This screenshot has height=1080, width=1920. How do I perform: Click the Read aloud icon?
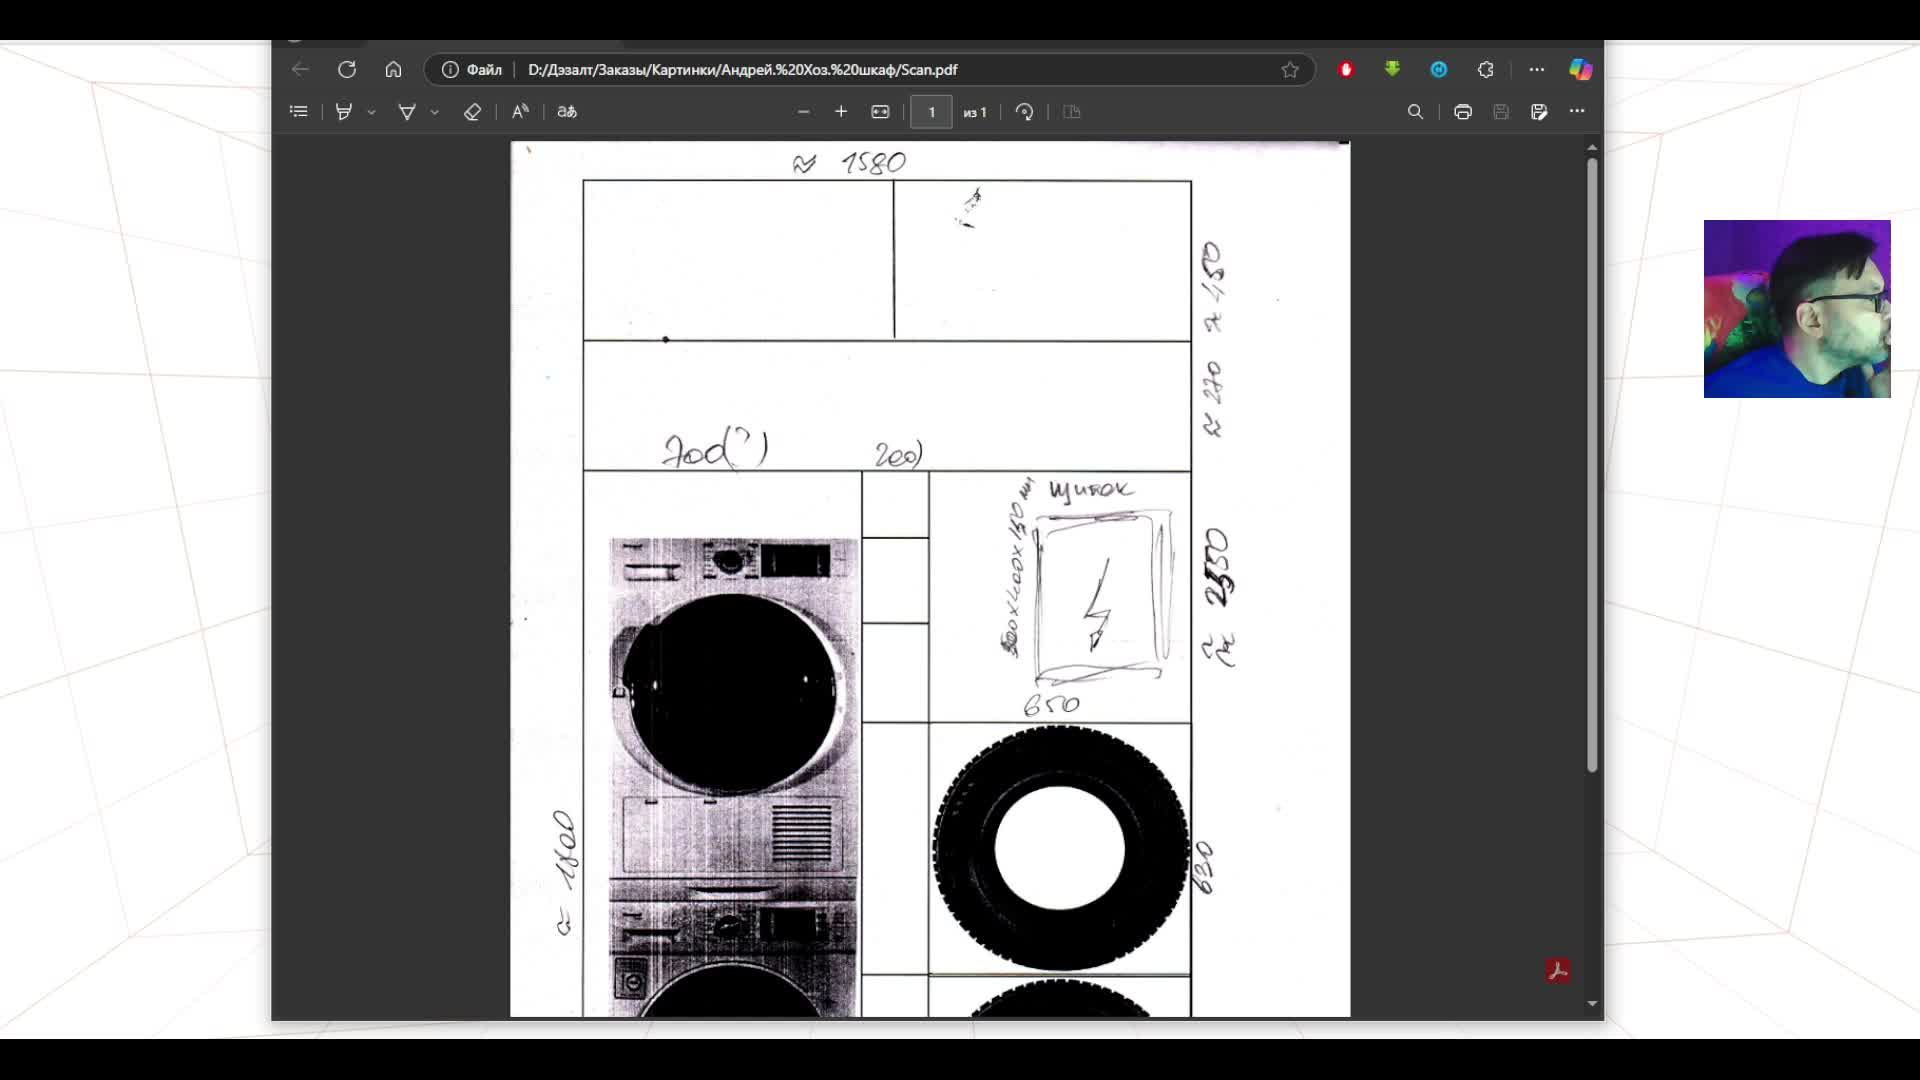click(520, 112)
